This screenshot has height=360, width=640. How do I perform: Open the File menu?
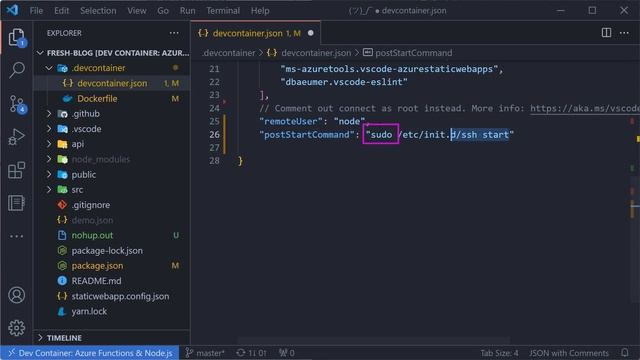pyautogui.click(x=36, y=11)
